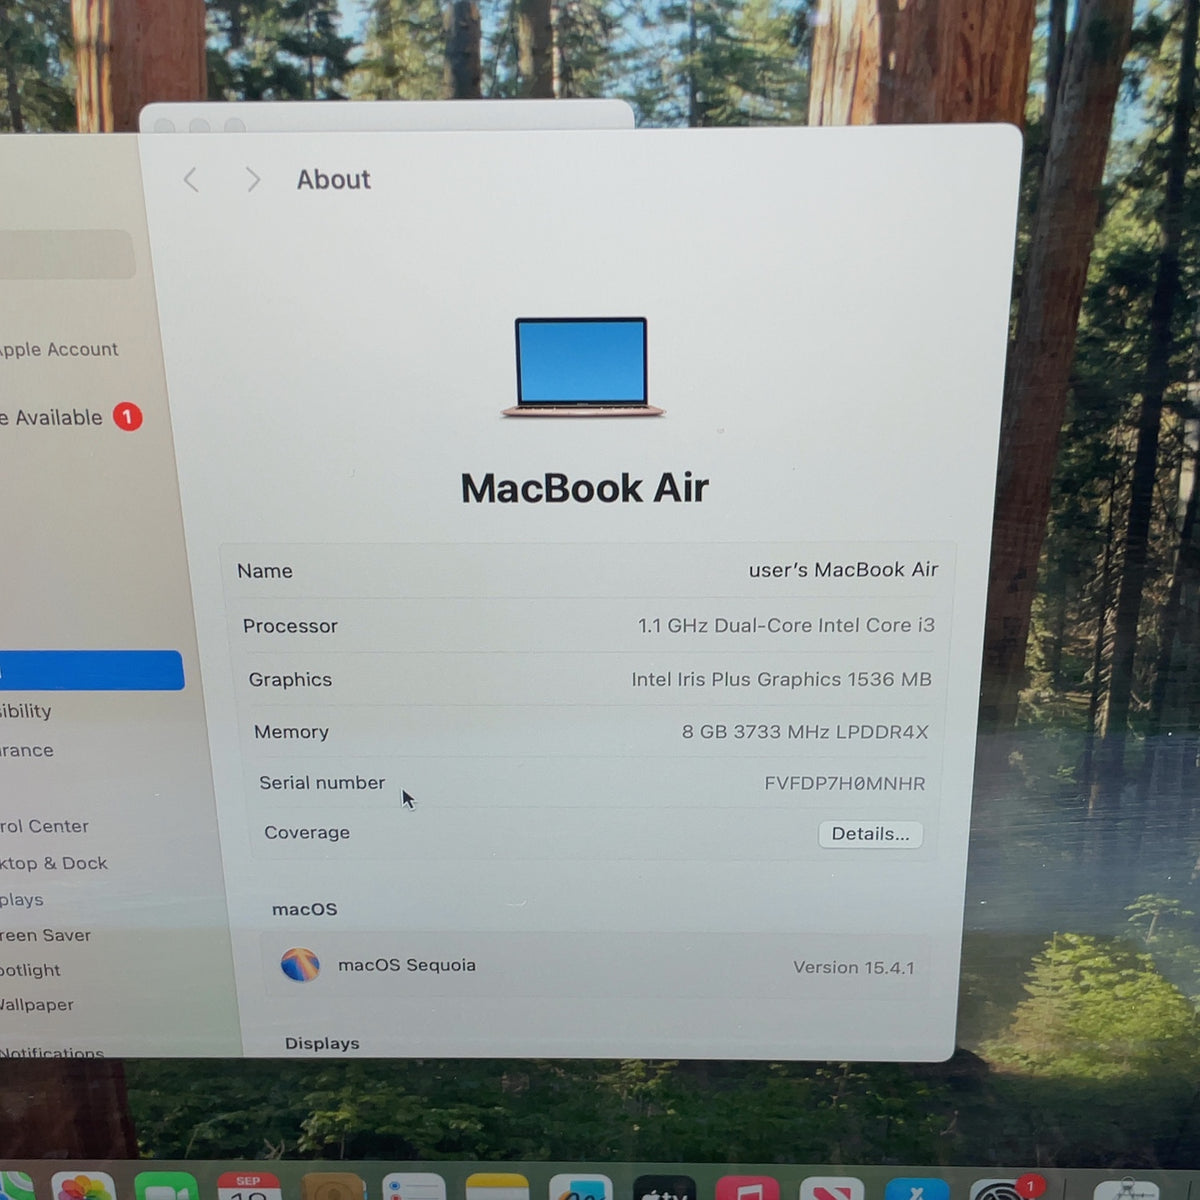
Task: Click "1.1 GHz Dual-Core Intel Core i3"
Action: coord(786,625)
